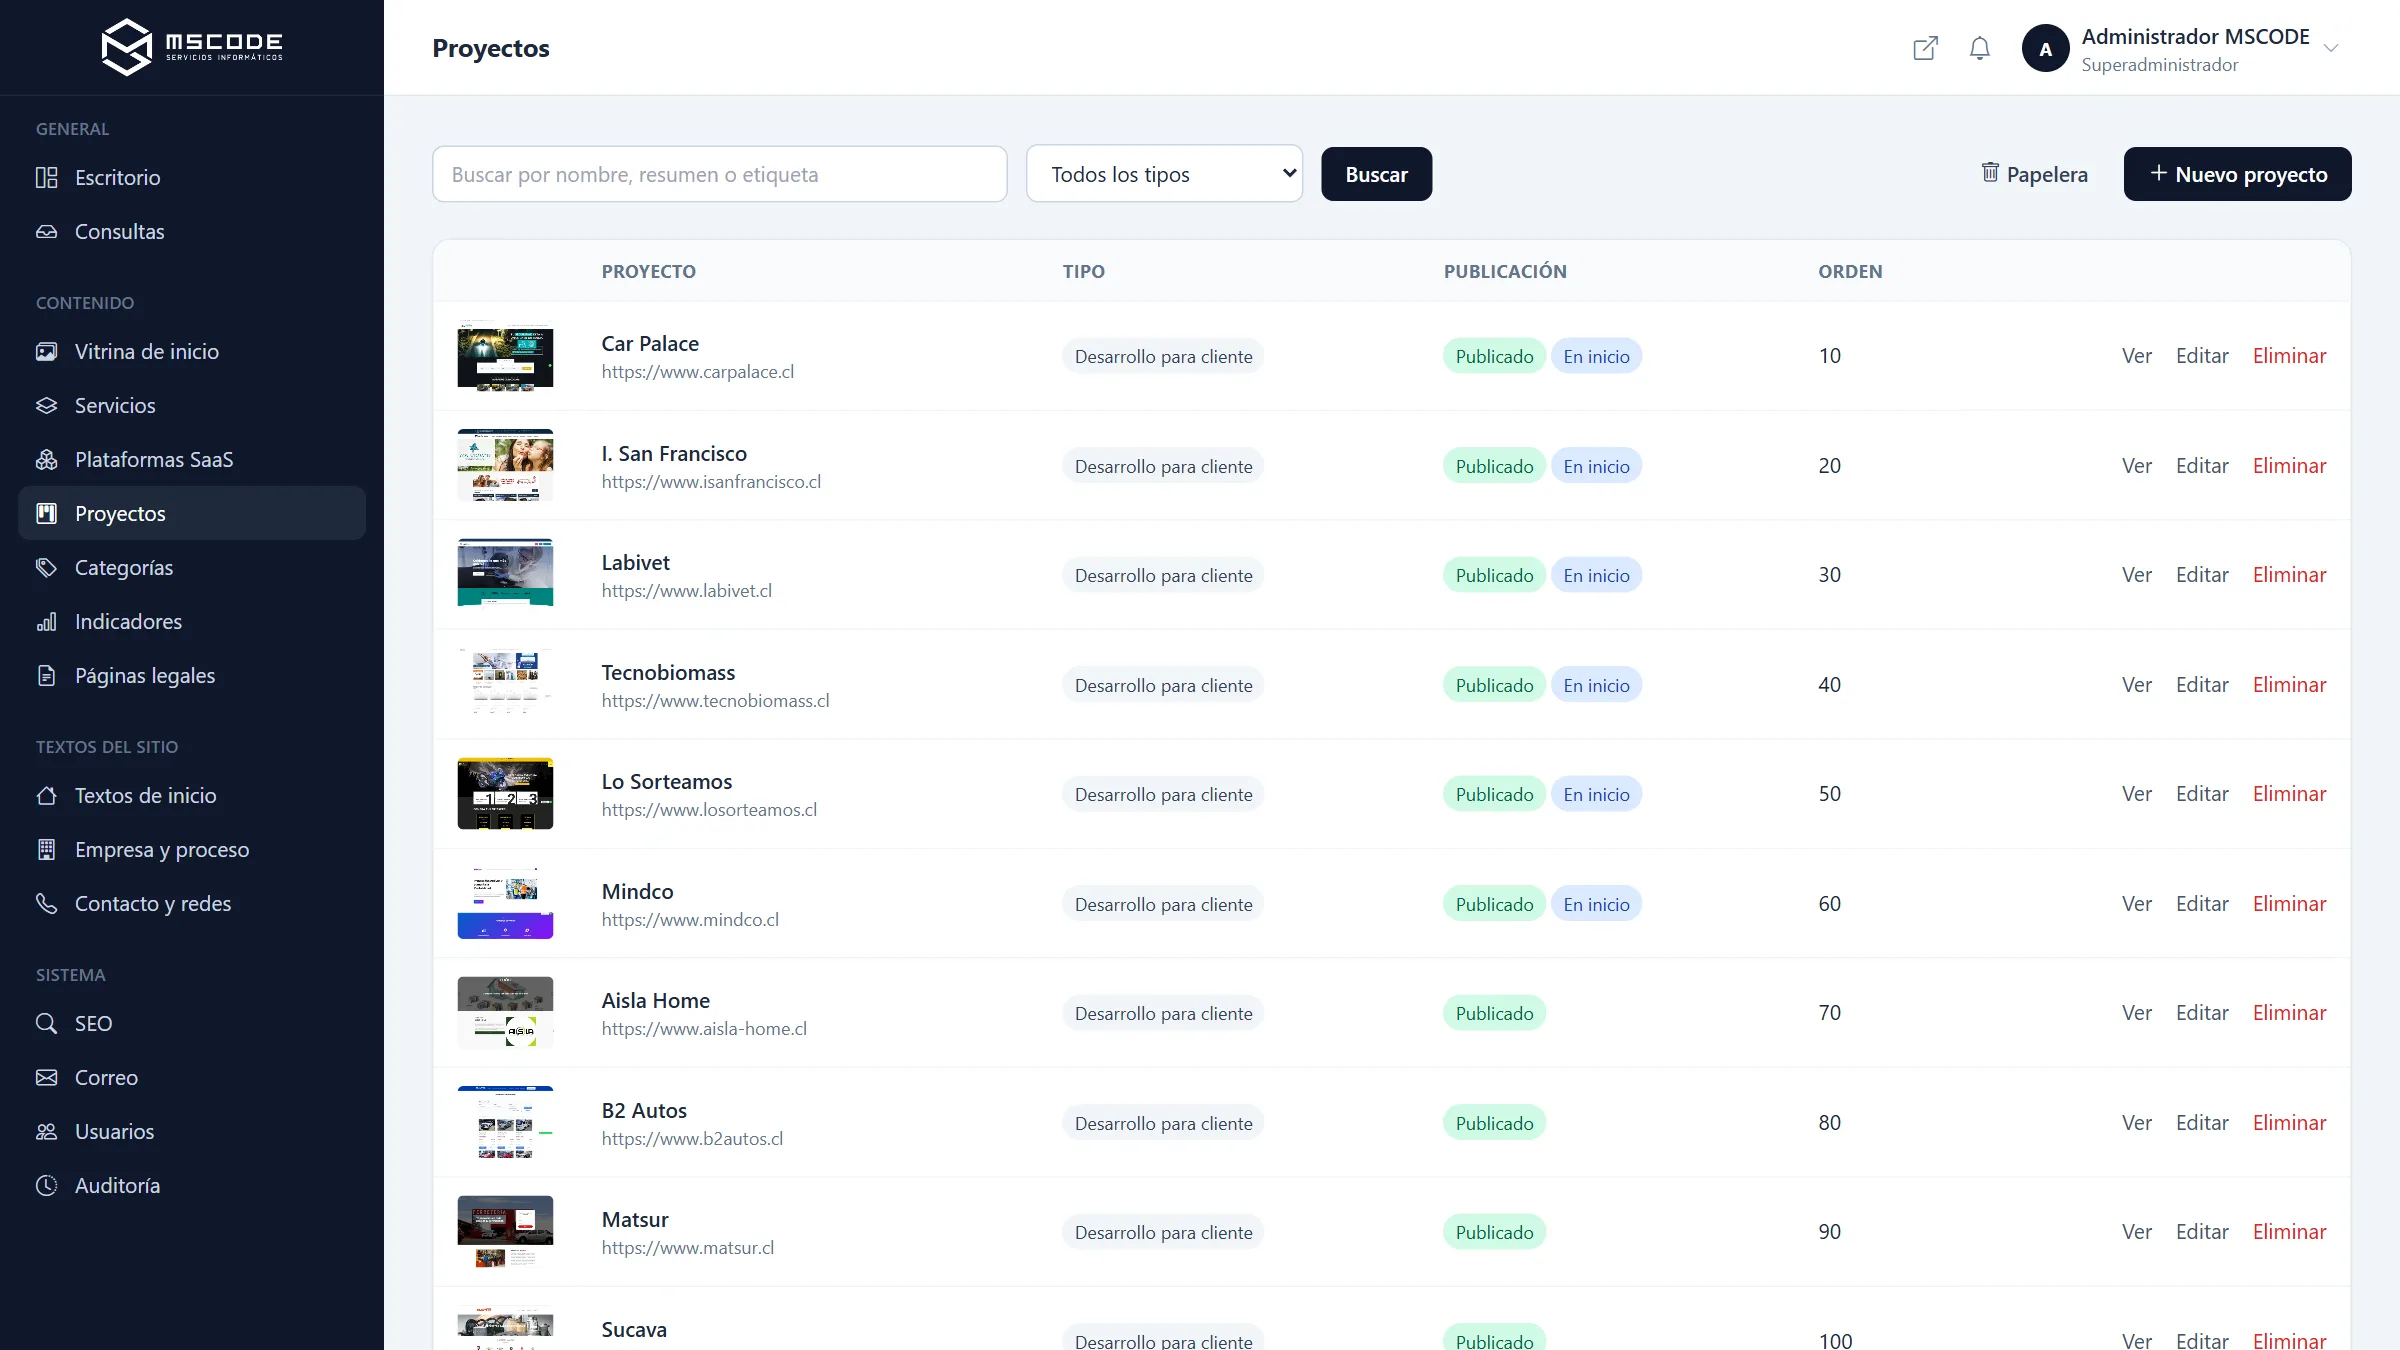
Task: Click the Buscar button
Action: click(x=1376, y=174)
